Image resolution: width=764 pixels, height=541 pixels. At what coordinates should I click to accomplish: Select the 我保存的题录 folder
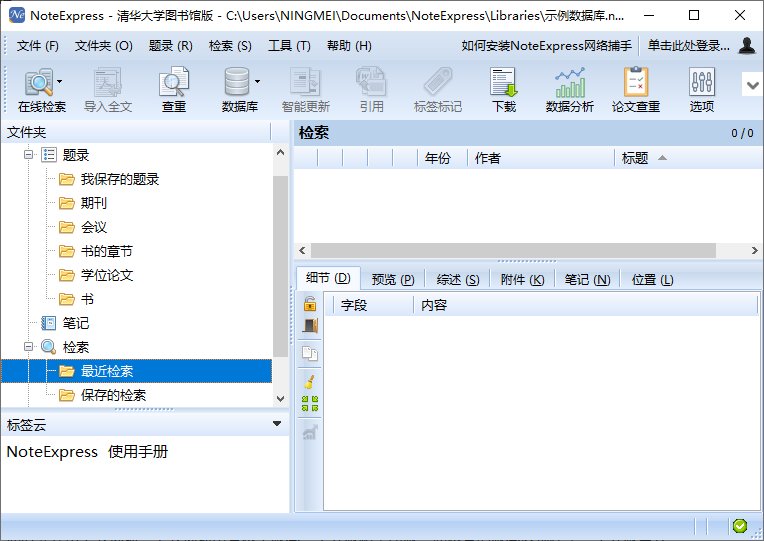[x=120, y=179]
